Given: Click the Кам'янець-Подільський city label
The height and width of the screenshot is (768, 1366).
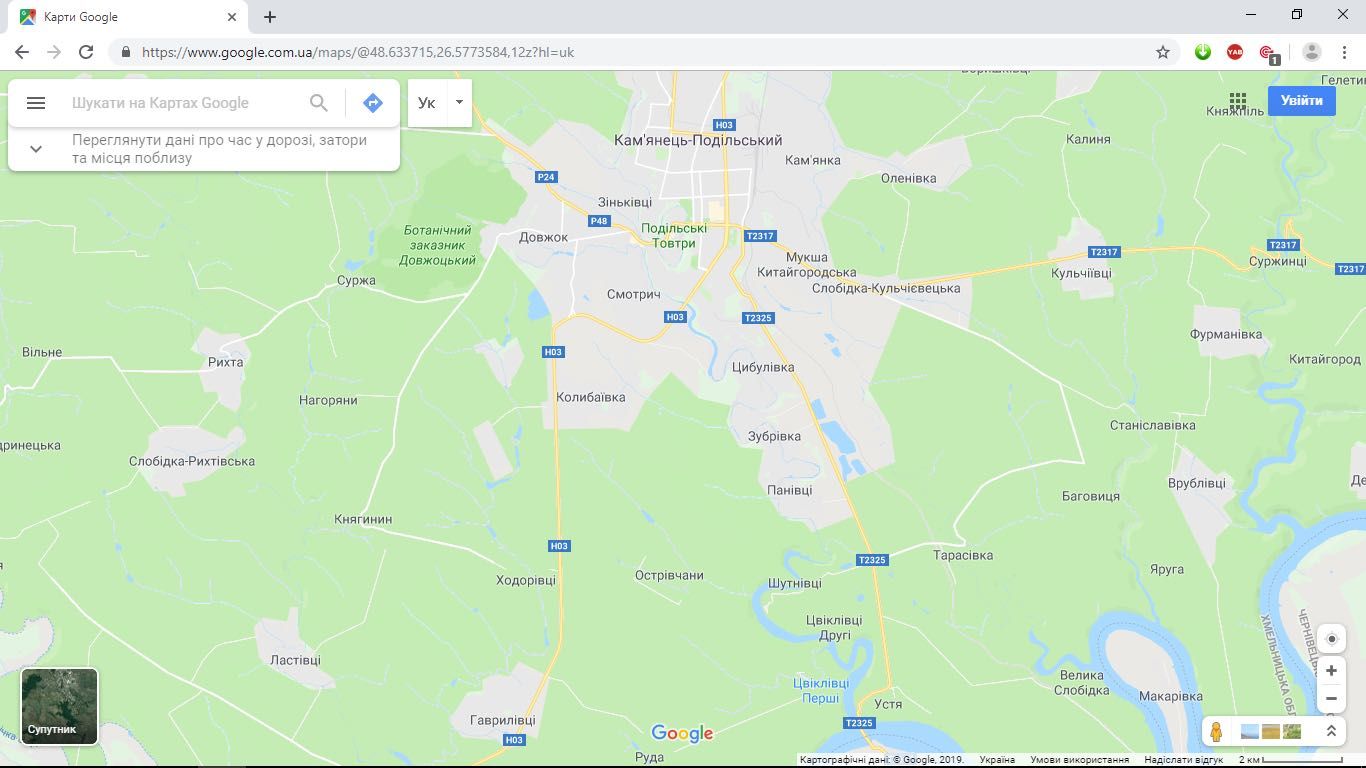Looking at the screenshot, I should pos(698,141).
